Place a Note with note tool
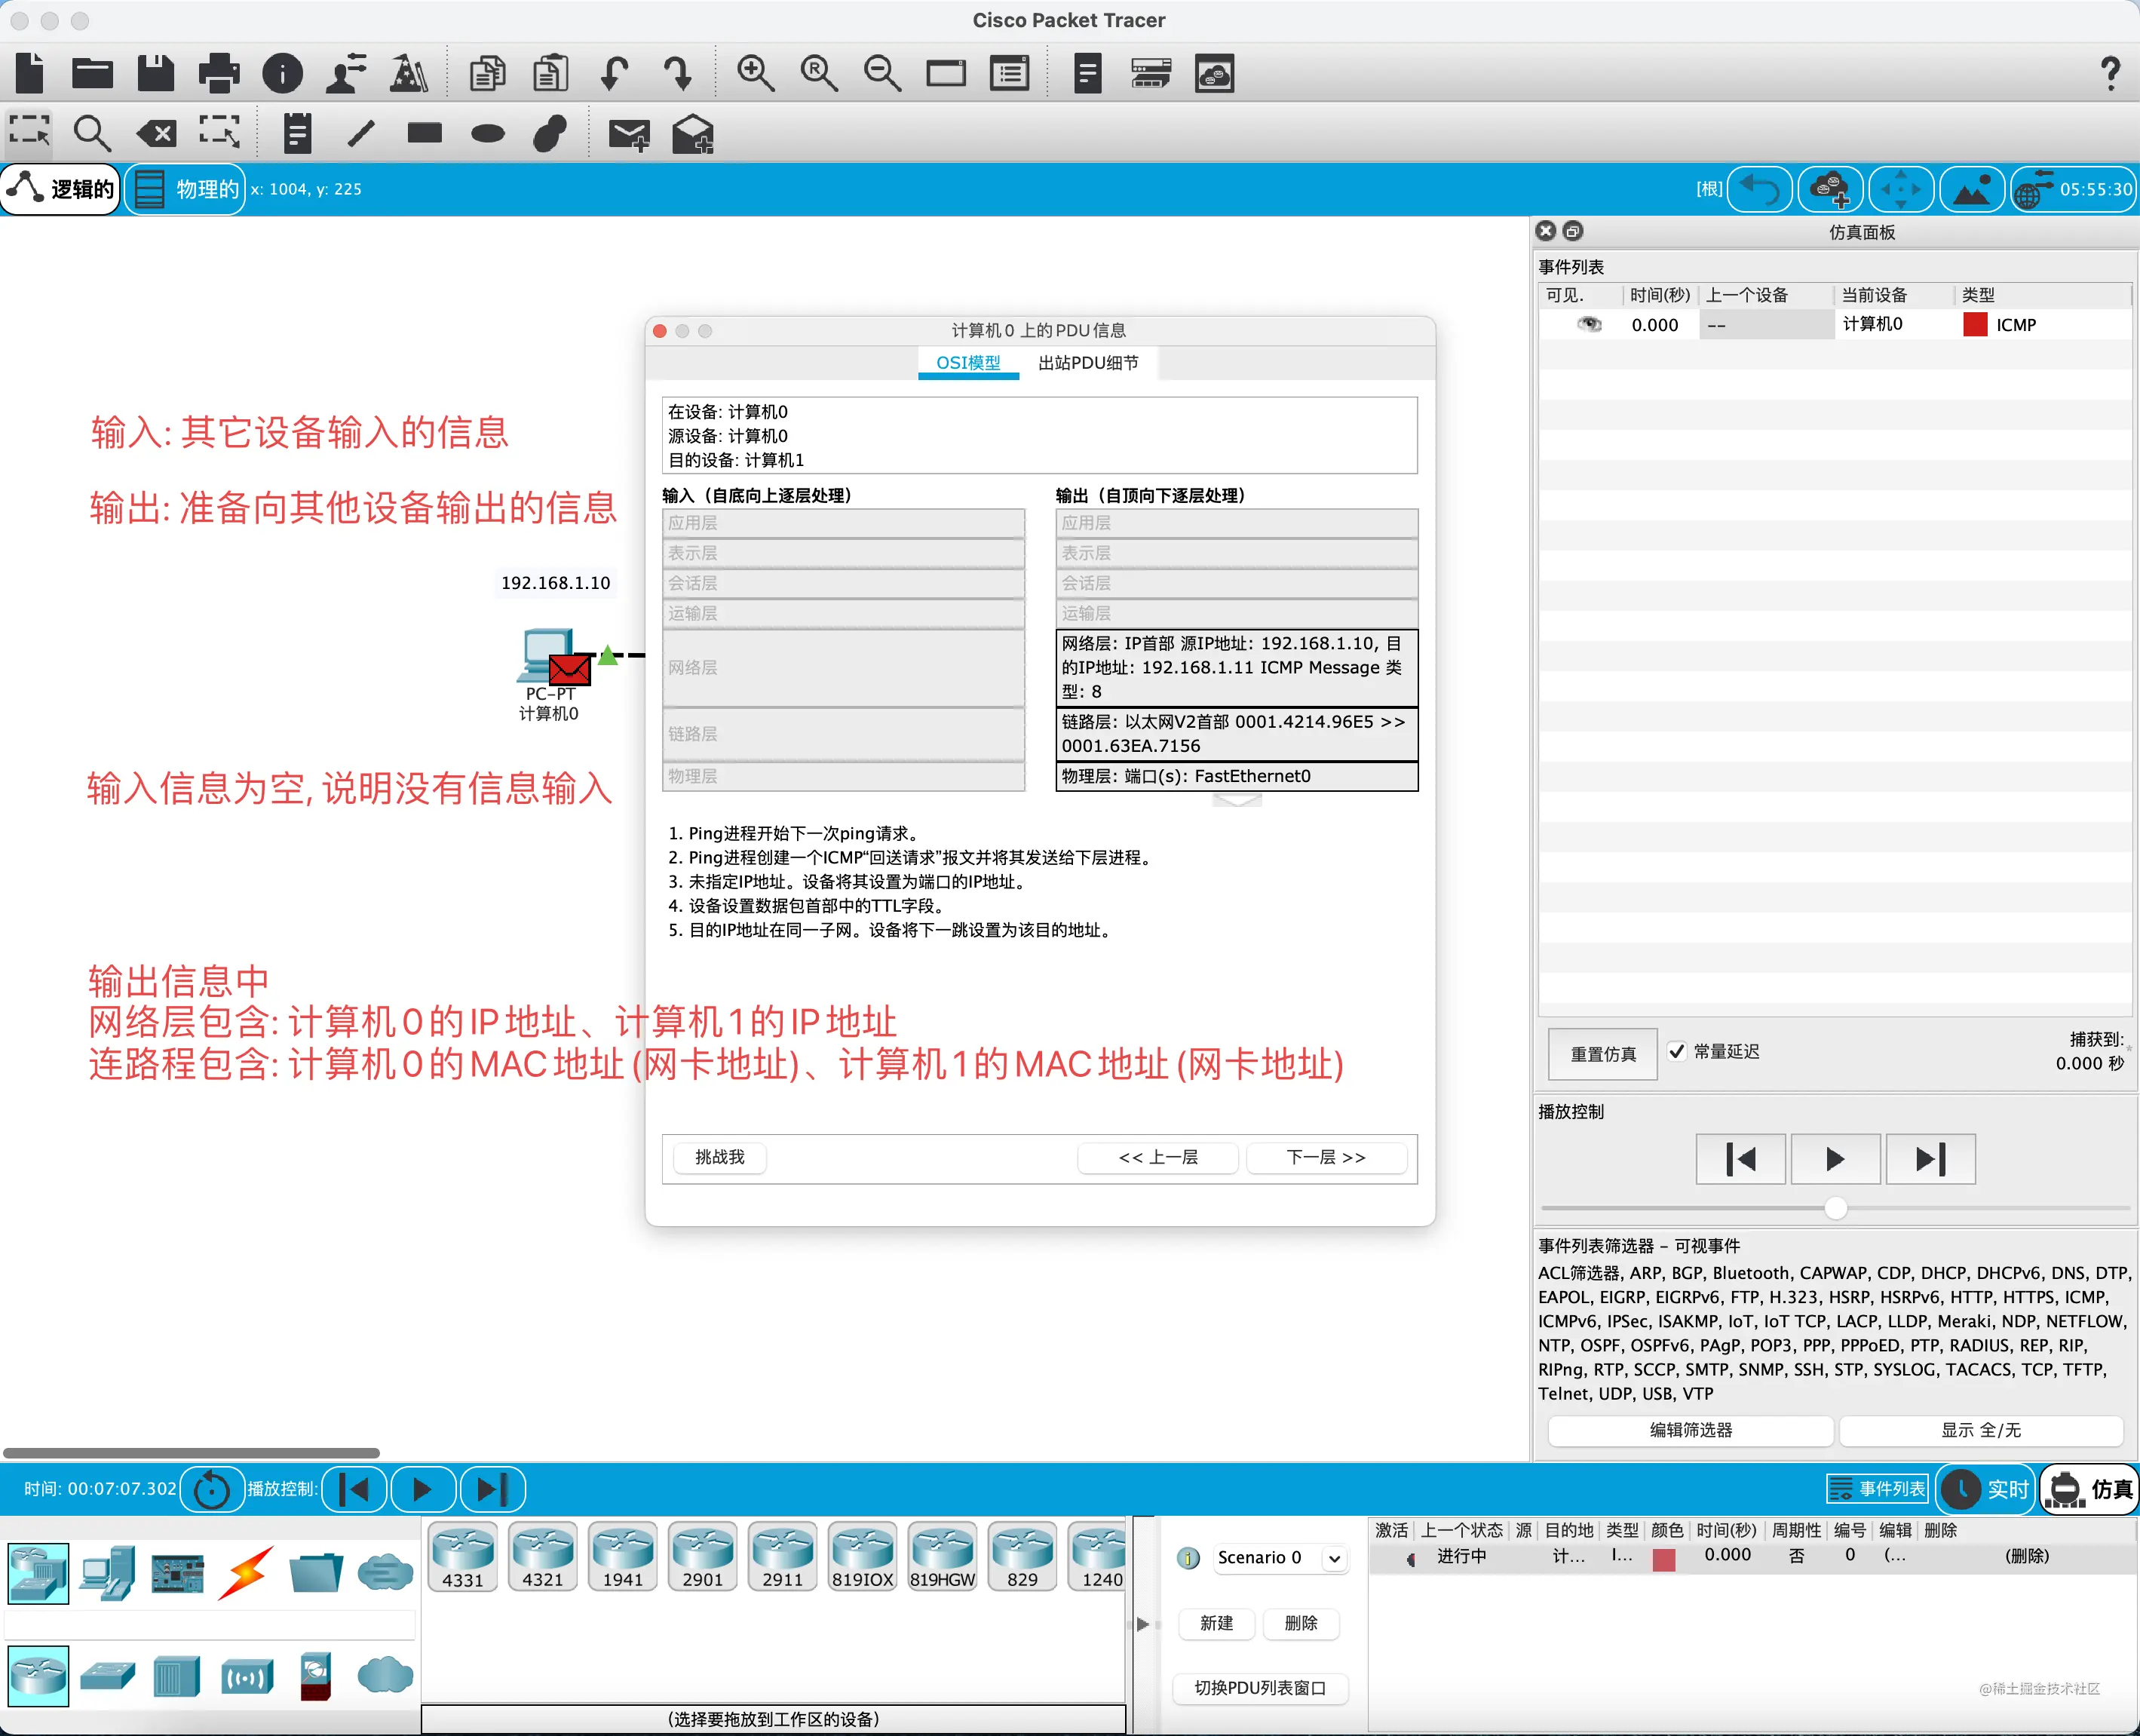The width and height of the screenshot is (2140, 1736). coord(297,132)
